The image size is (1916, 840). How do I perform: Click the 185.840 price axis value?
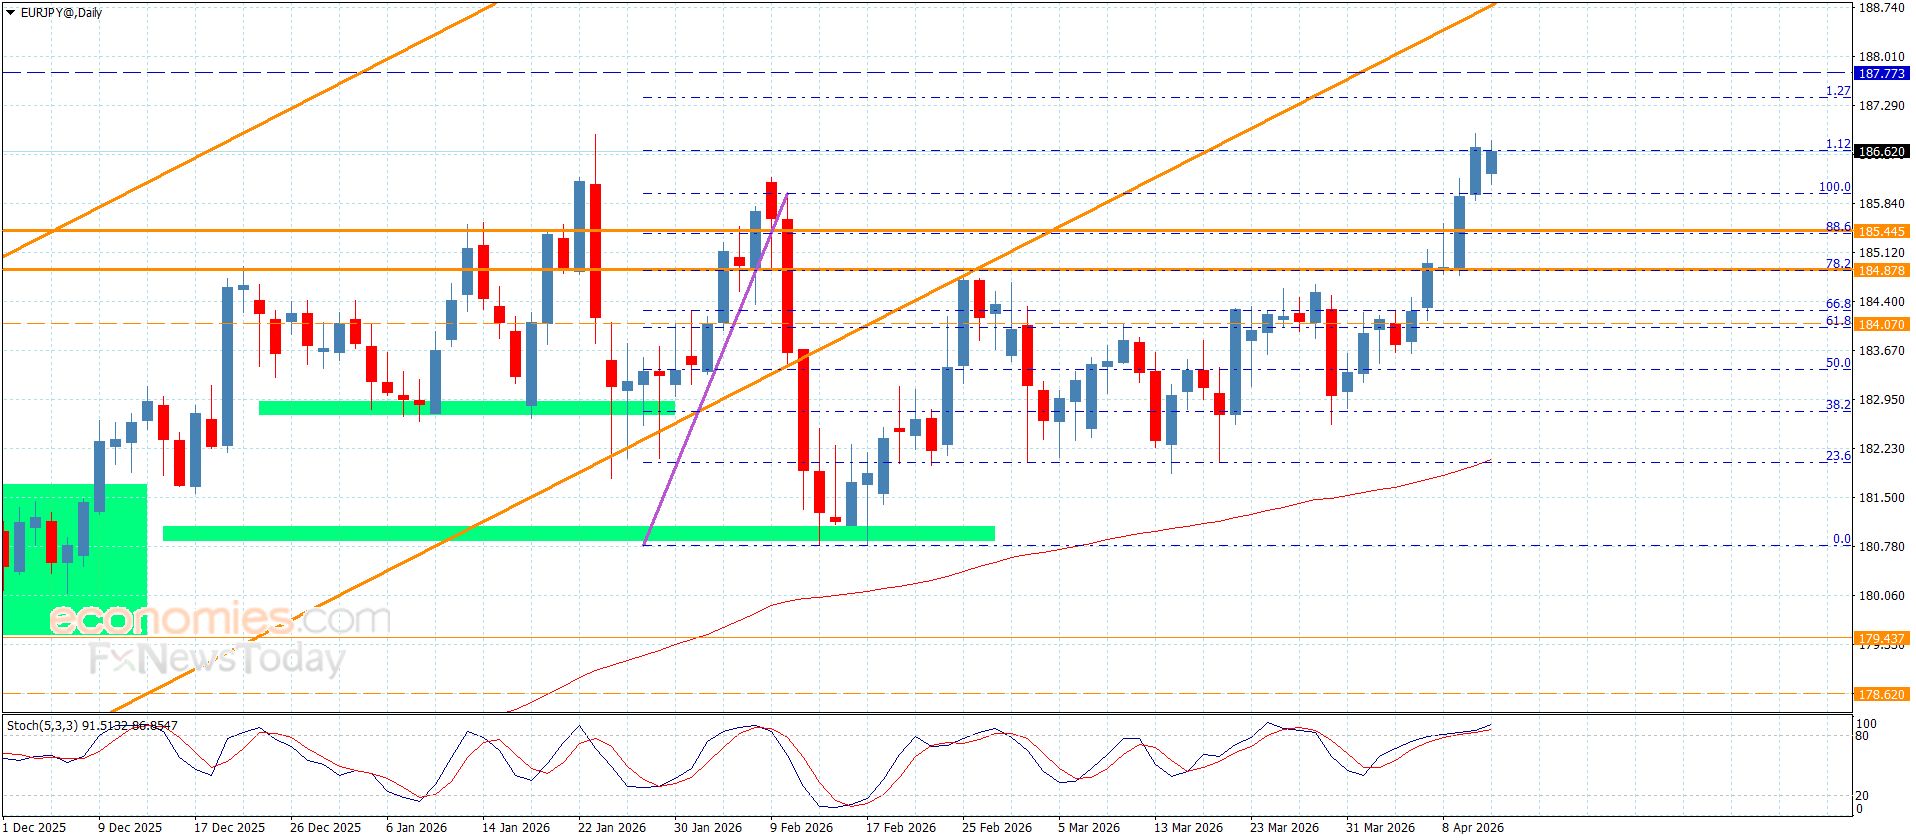tap(1881, 204)
